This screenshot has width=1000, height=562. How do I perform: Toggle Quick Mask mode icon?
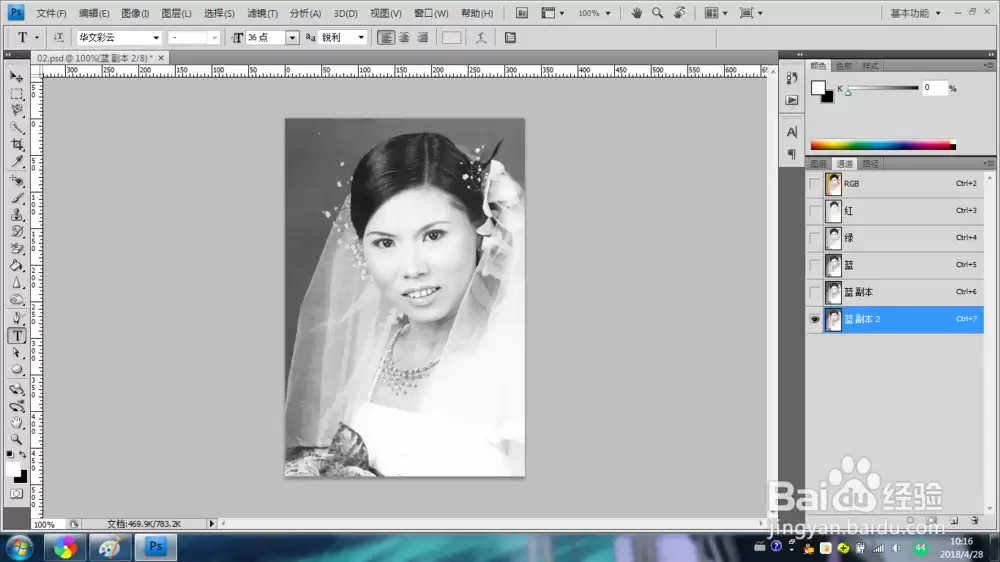(17, 494)
